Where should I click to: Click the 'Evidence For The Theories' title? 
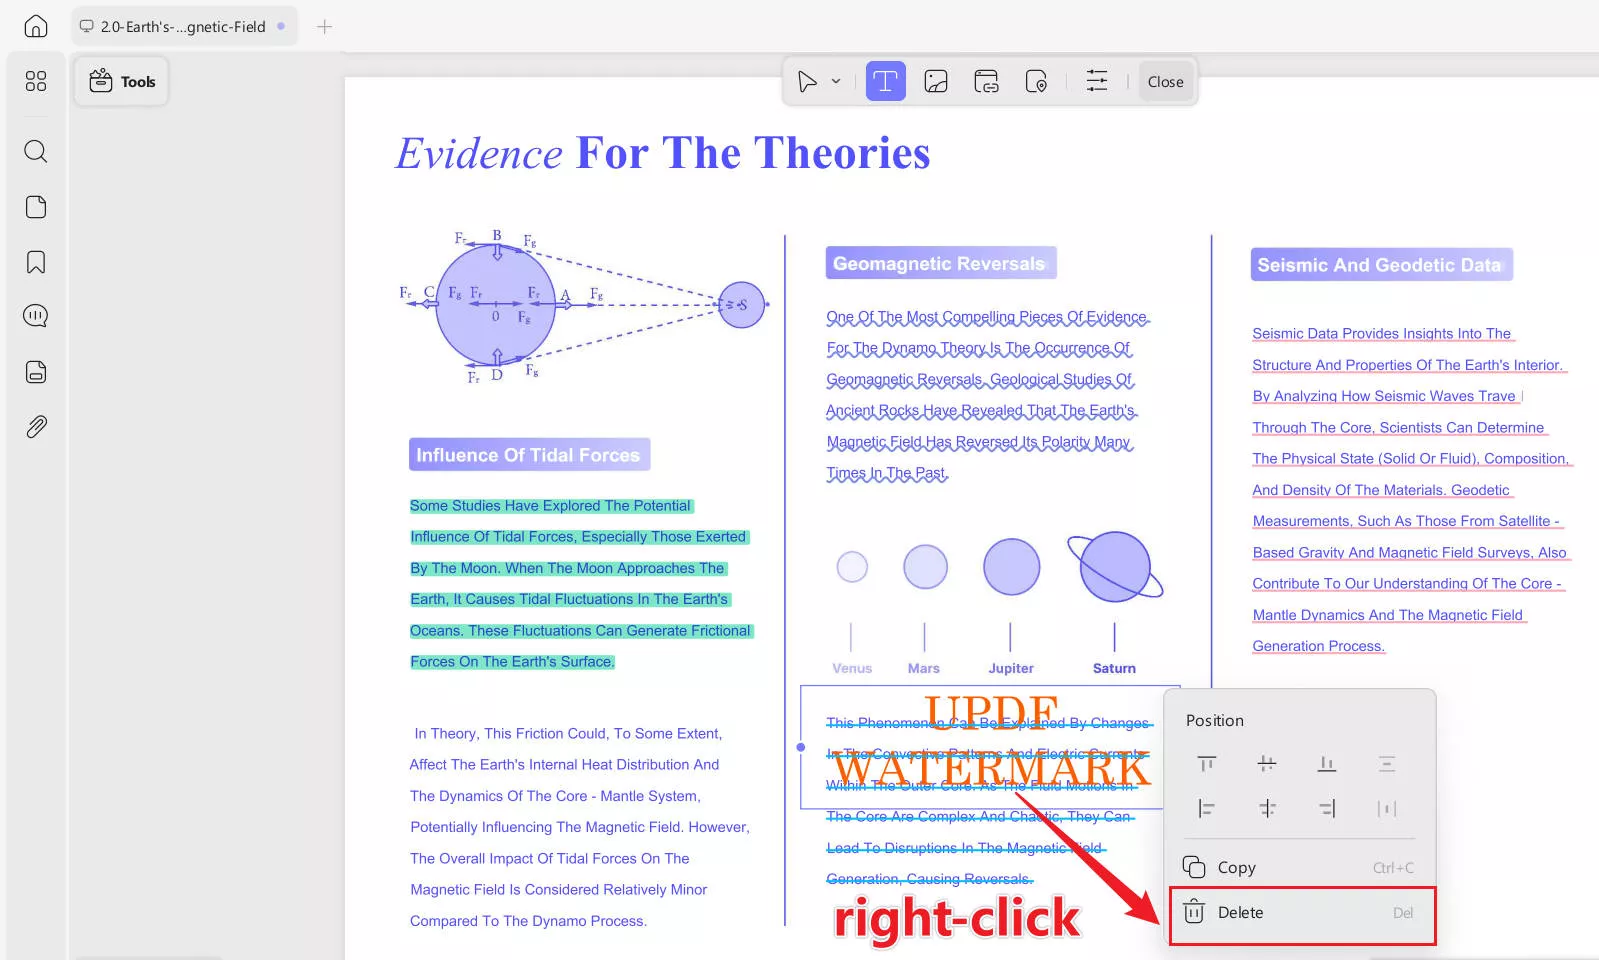pyautogui.click(x=663, y=153)
